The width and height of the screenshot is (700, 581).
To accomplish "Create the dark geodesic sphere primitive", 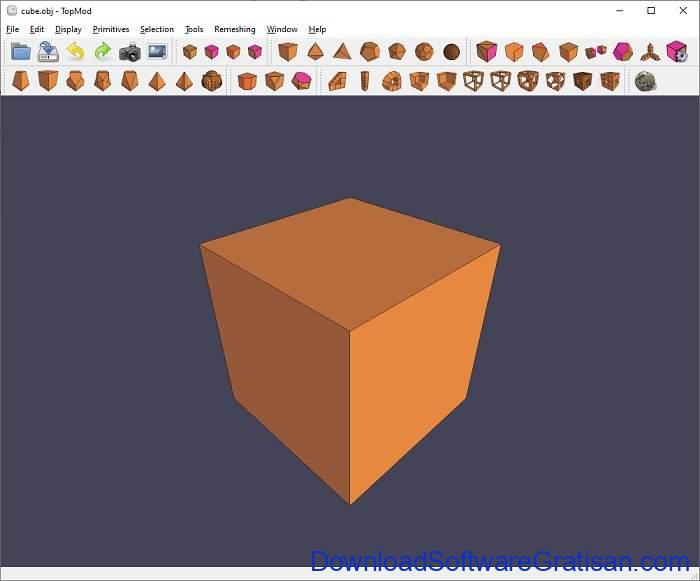I will tap(452, 52).
